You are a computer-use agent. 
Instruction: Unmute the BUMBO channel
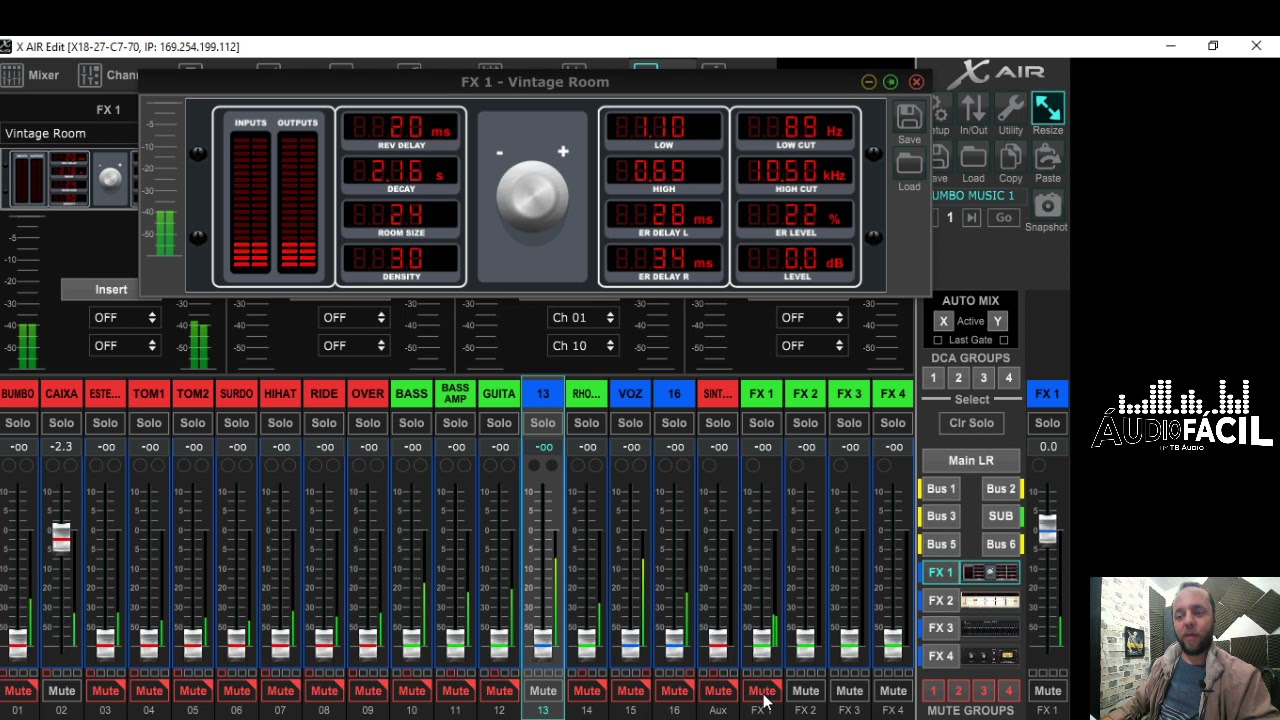coord(18,691)
